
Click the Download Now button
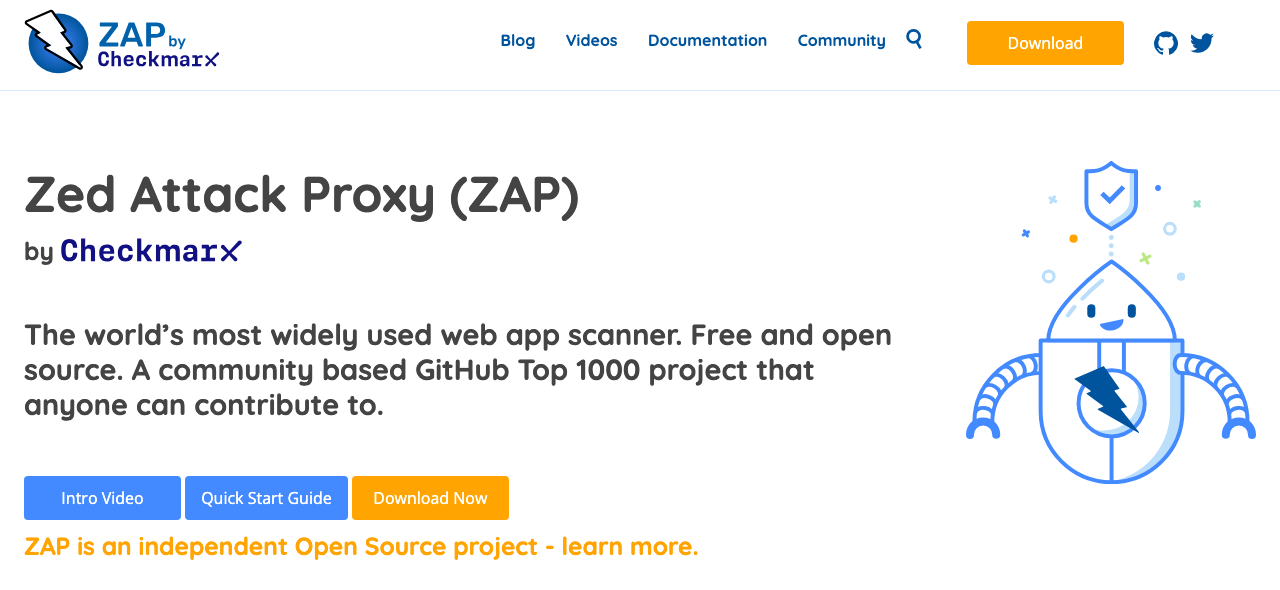[430, 498]
